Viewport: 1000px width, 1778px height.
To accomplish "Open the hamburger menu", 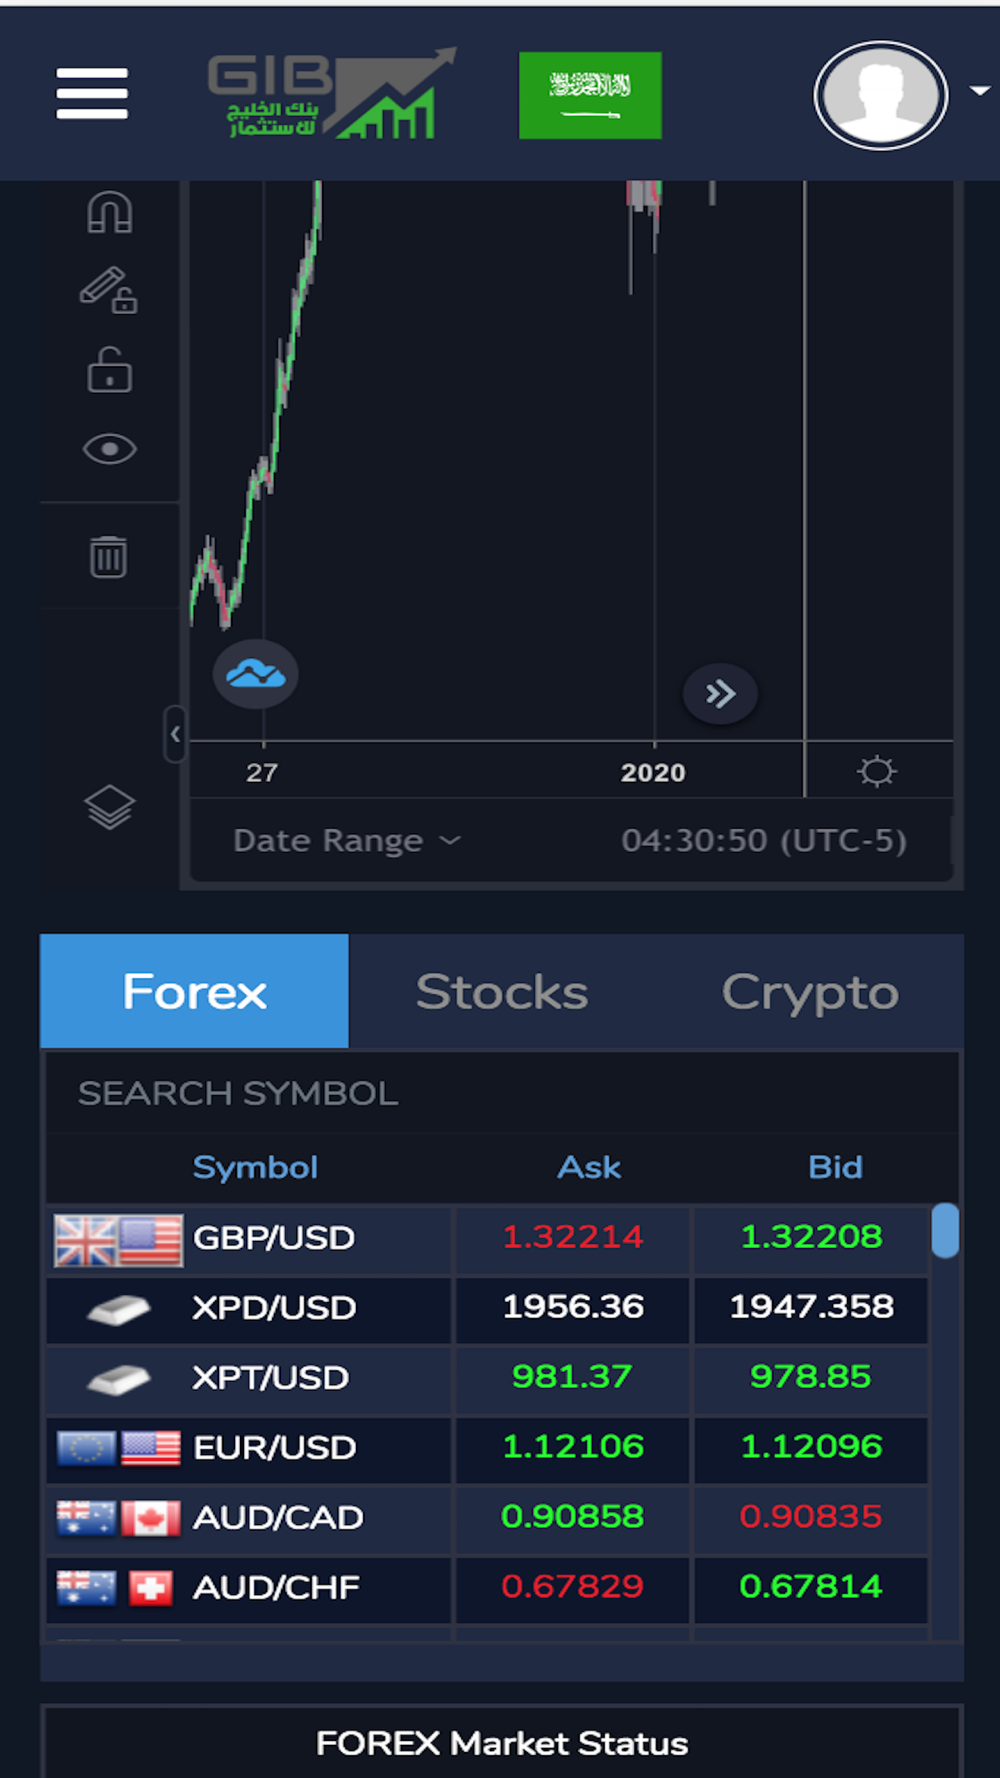I will [x=92, y=94].
